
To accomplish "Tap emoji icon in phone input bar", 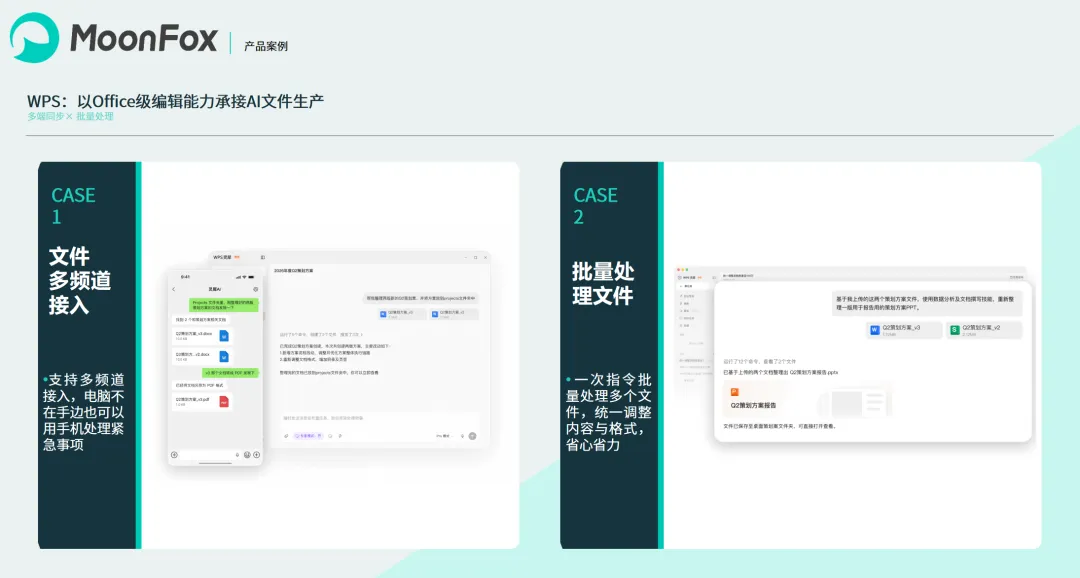I will [247, 455].
